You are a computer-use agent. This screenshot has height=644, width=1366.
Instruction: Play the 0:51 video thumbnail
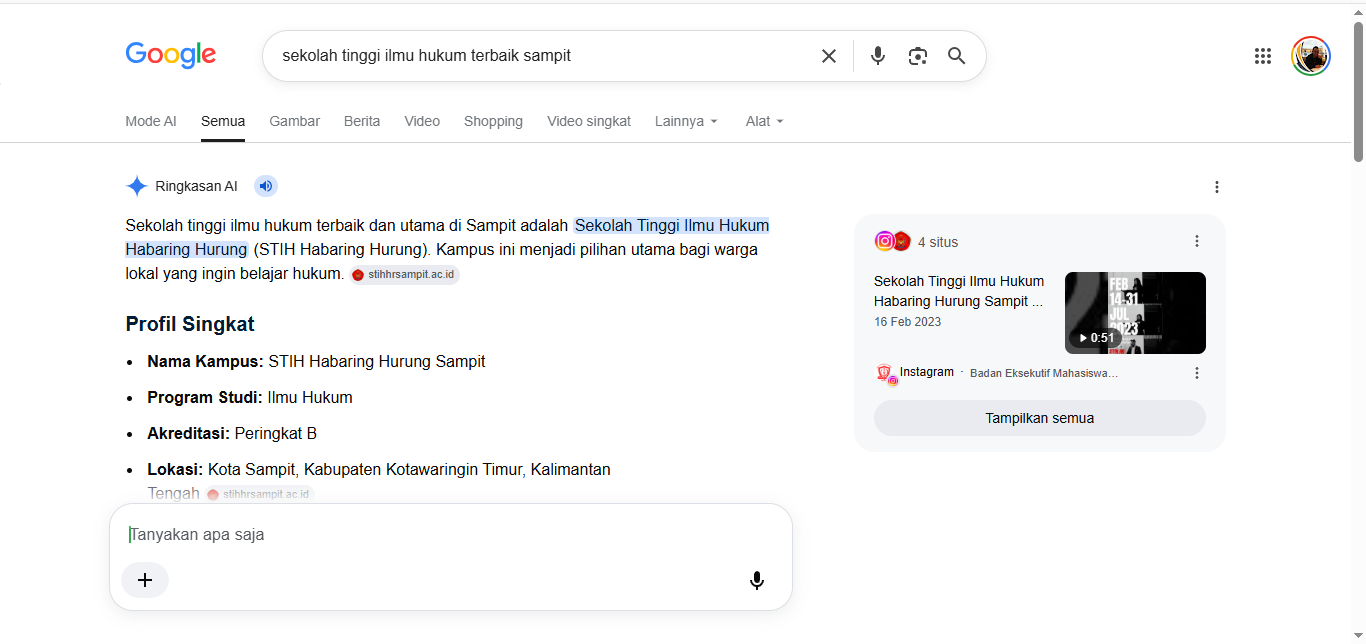tap(1135, 313)
